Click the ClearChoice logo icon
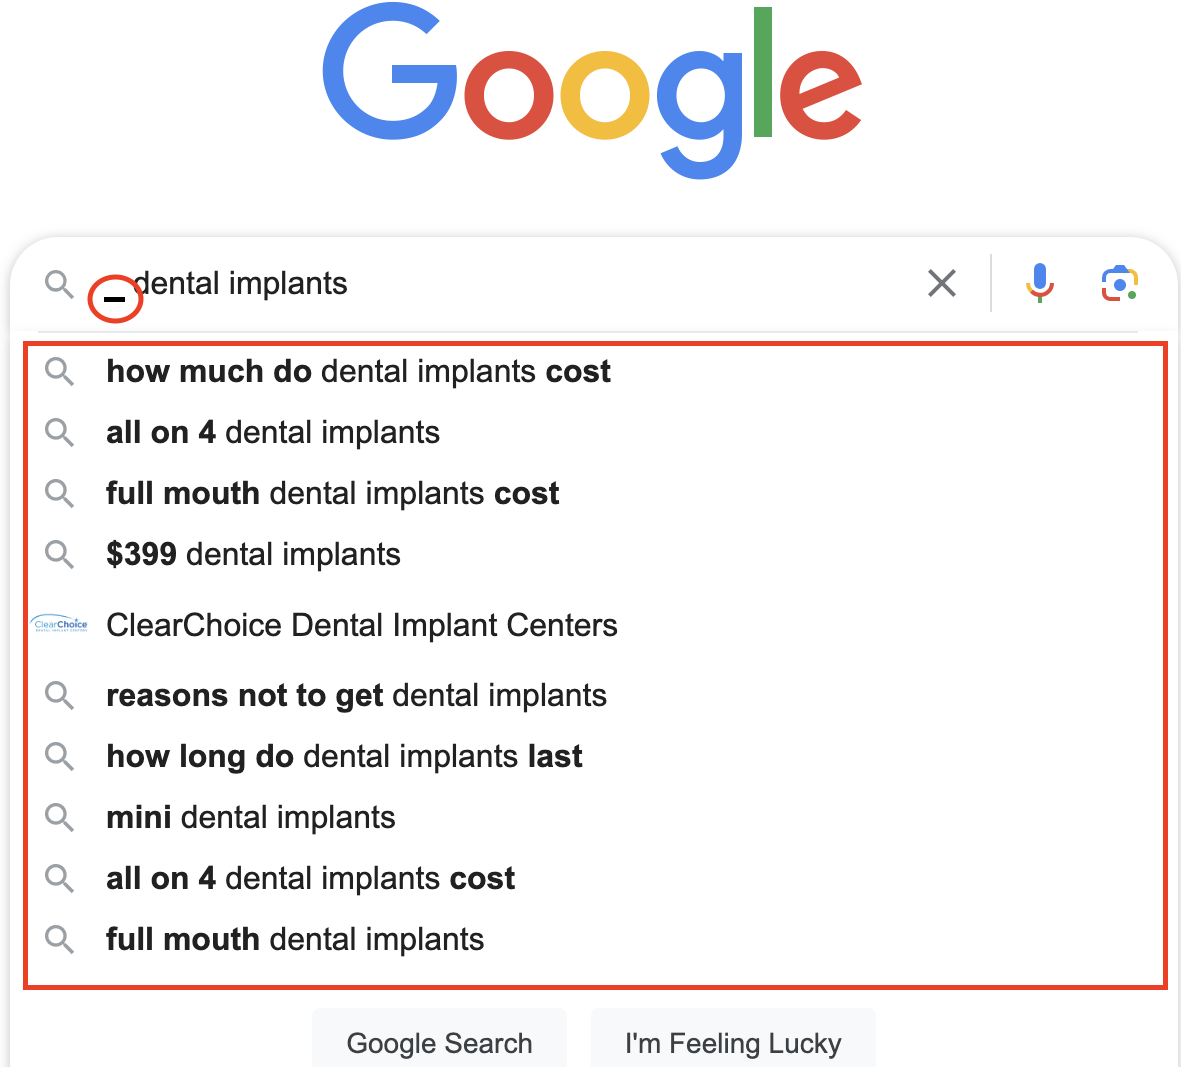This screenshot has height=1067, width=1181. (60, 624)
